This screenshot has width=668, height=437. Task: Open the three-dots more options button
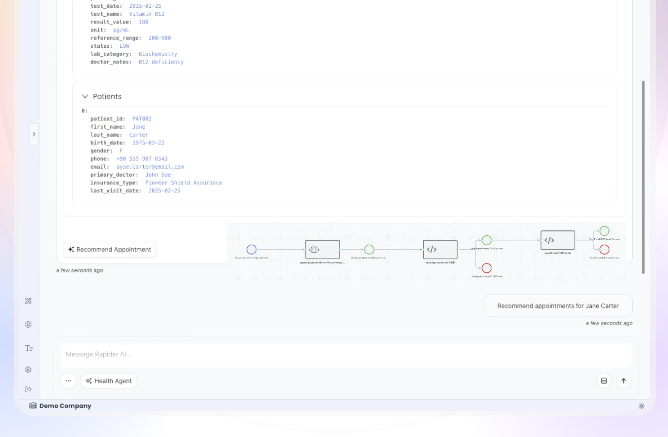click(x=68, y=381)
